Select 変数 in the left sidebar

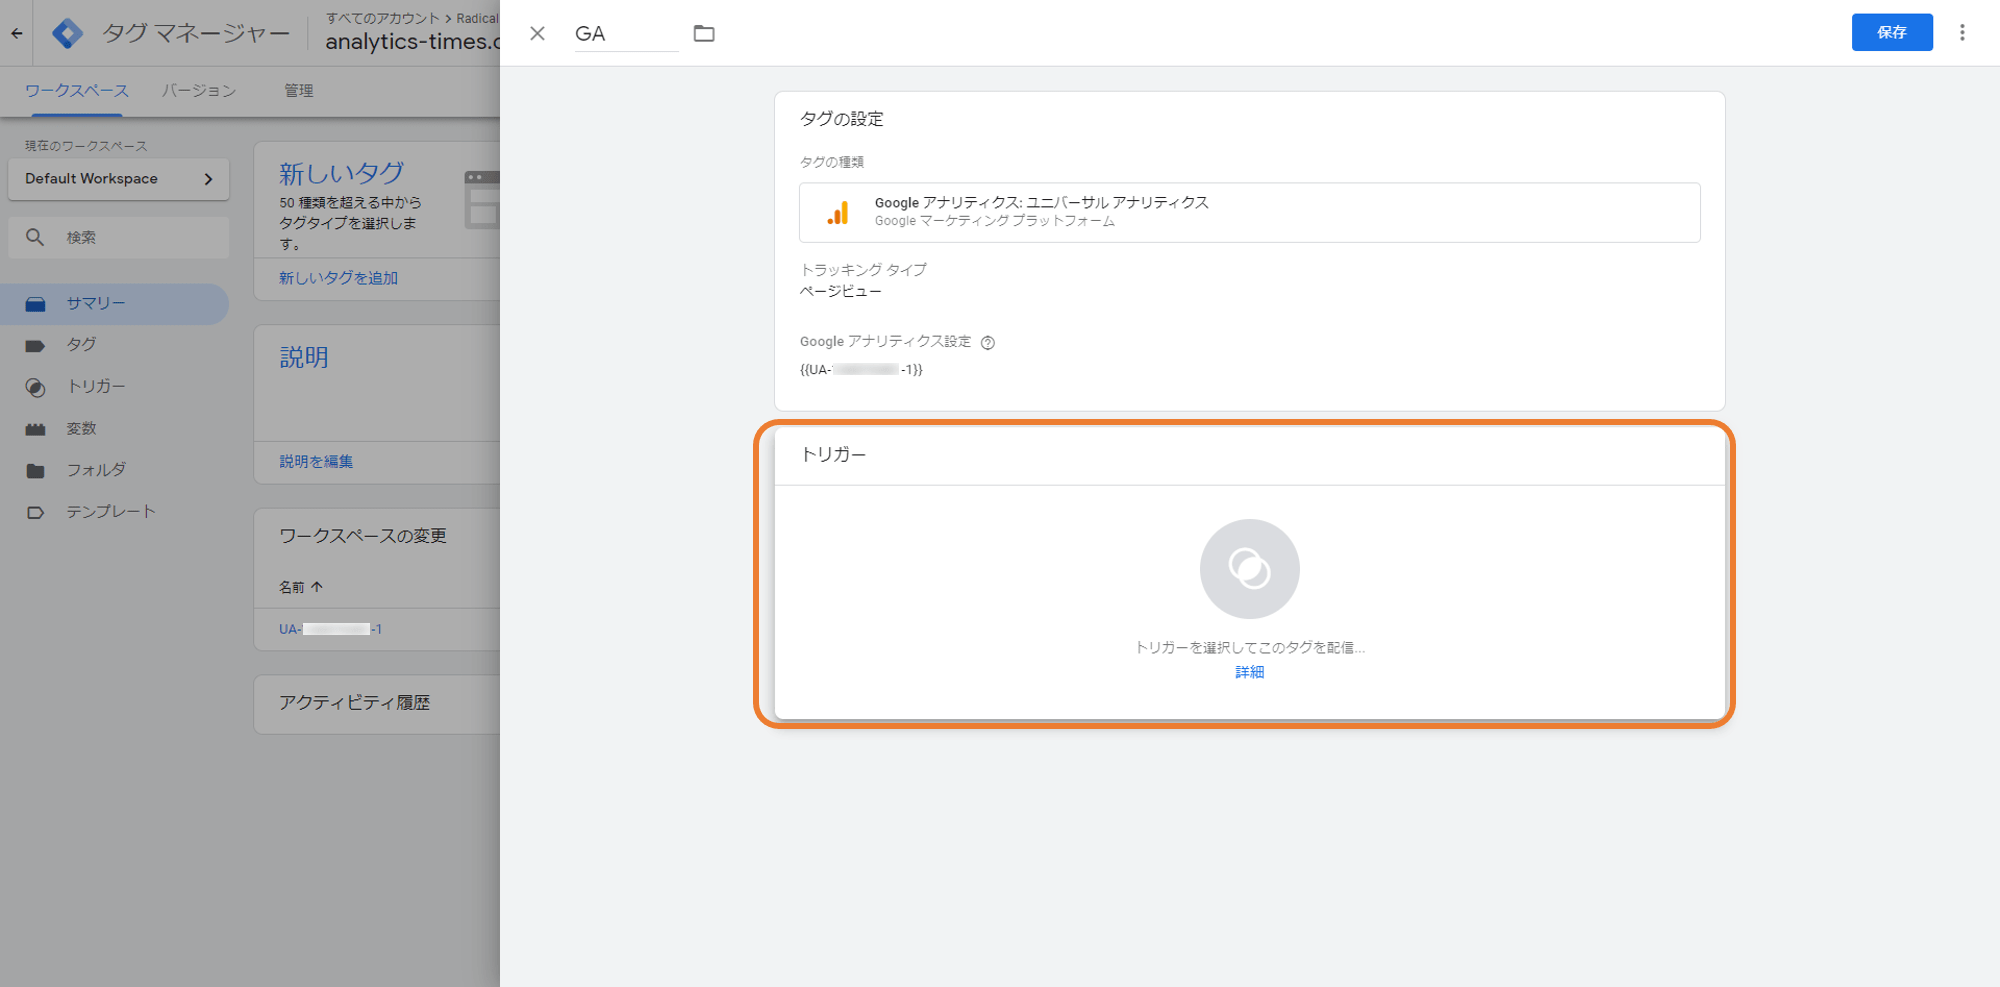(x=82, y=429)
